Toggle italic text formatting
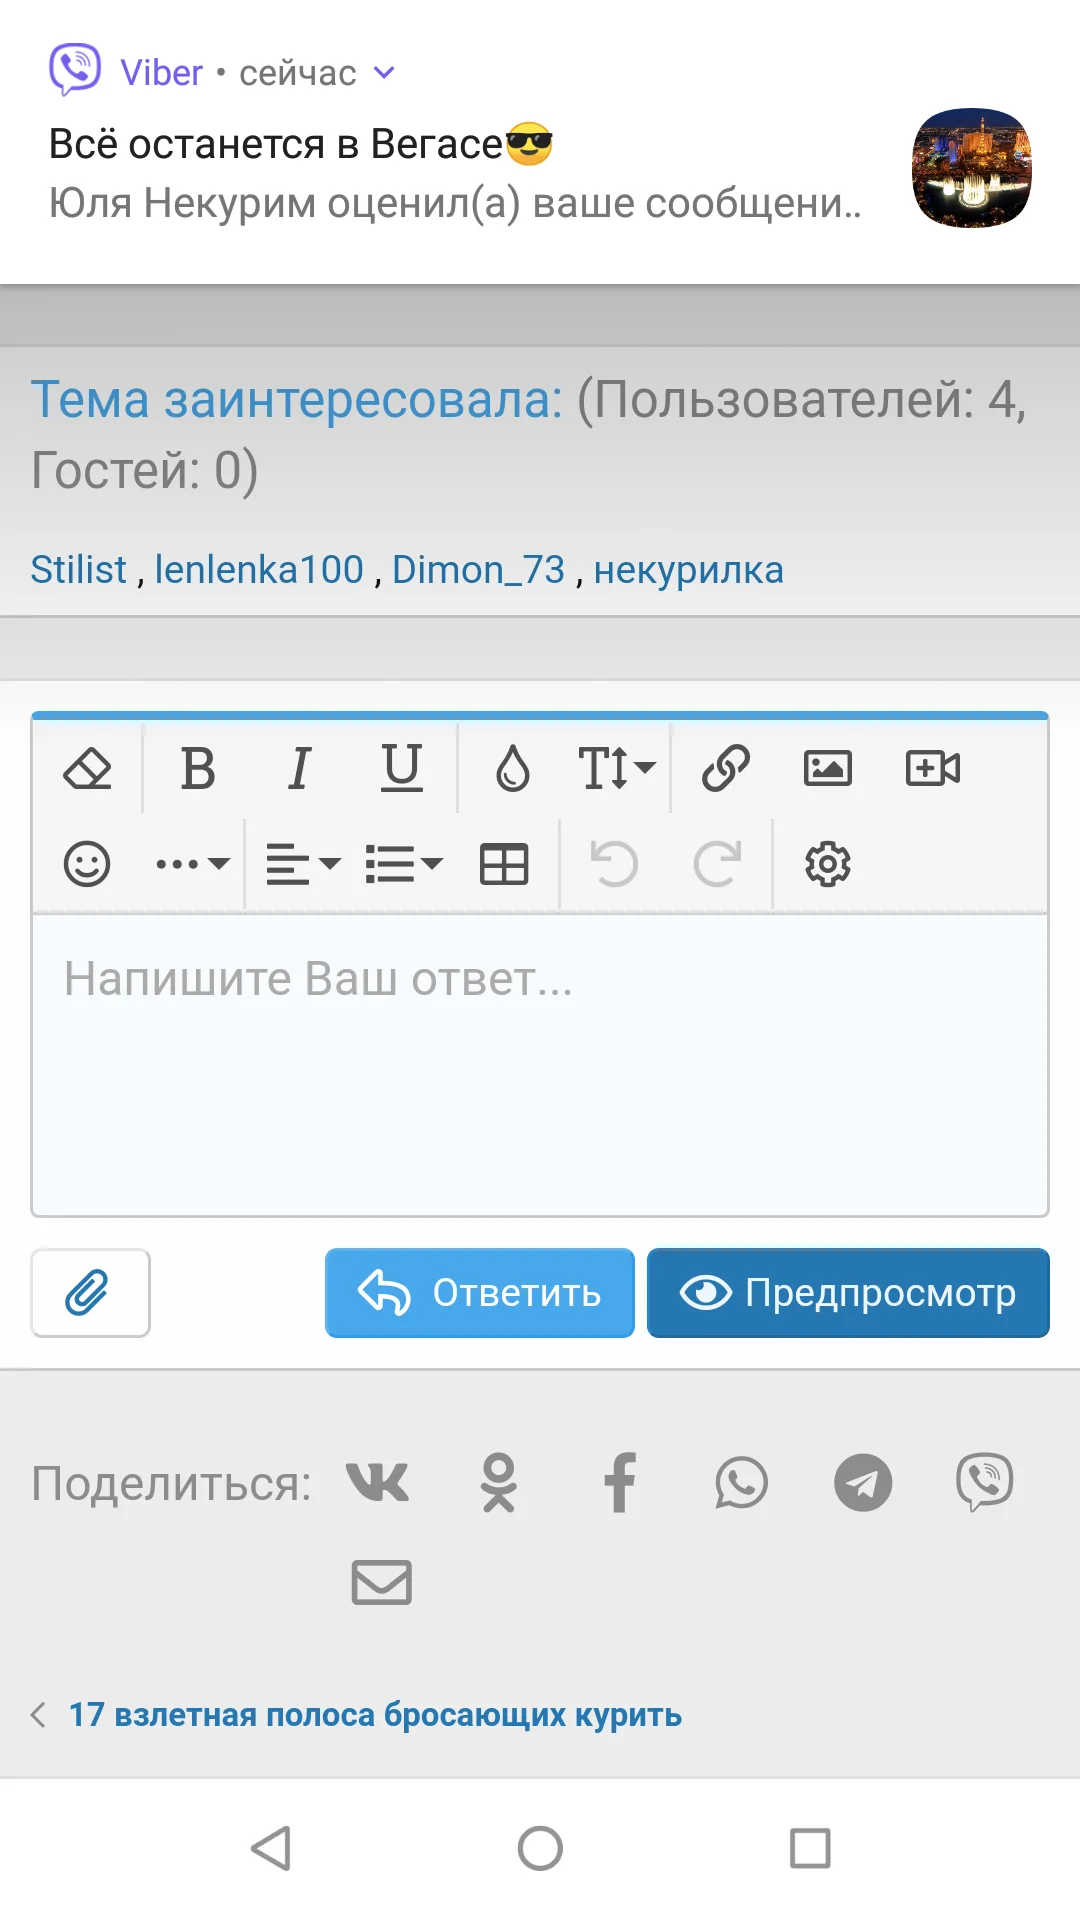This screenshot has height=1920, width=1080. pyautogui.click(x=299, y=769)
